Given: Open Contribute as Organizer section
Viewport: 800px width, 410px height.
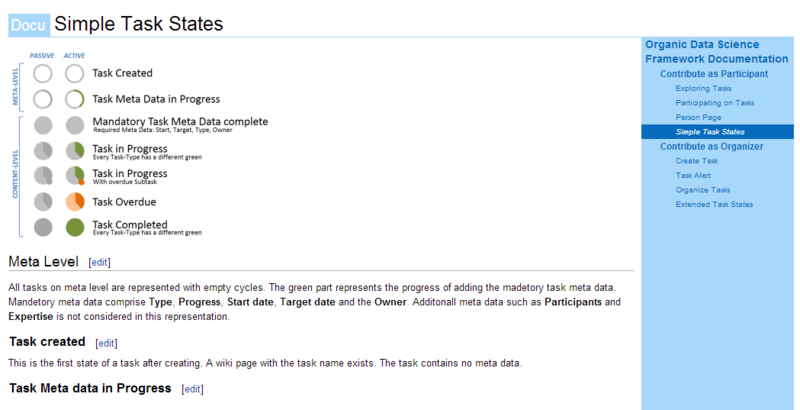Looking at the screenshot, I should pyautogui.click(x=711, y=146).
